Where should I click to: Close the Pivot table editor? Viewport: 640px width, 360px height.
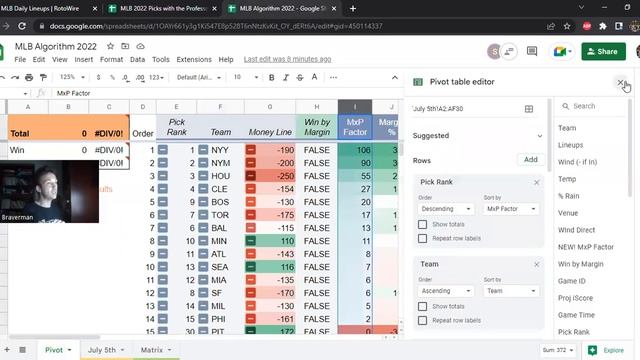(620, 82)
